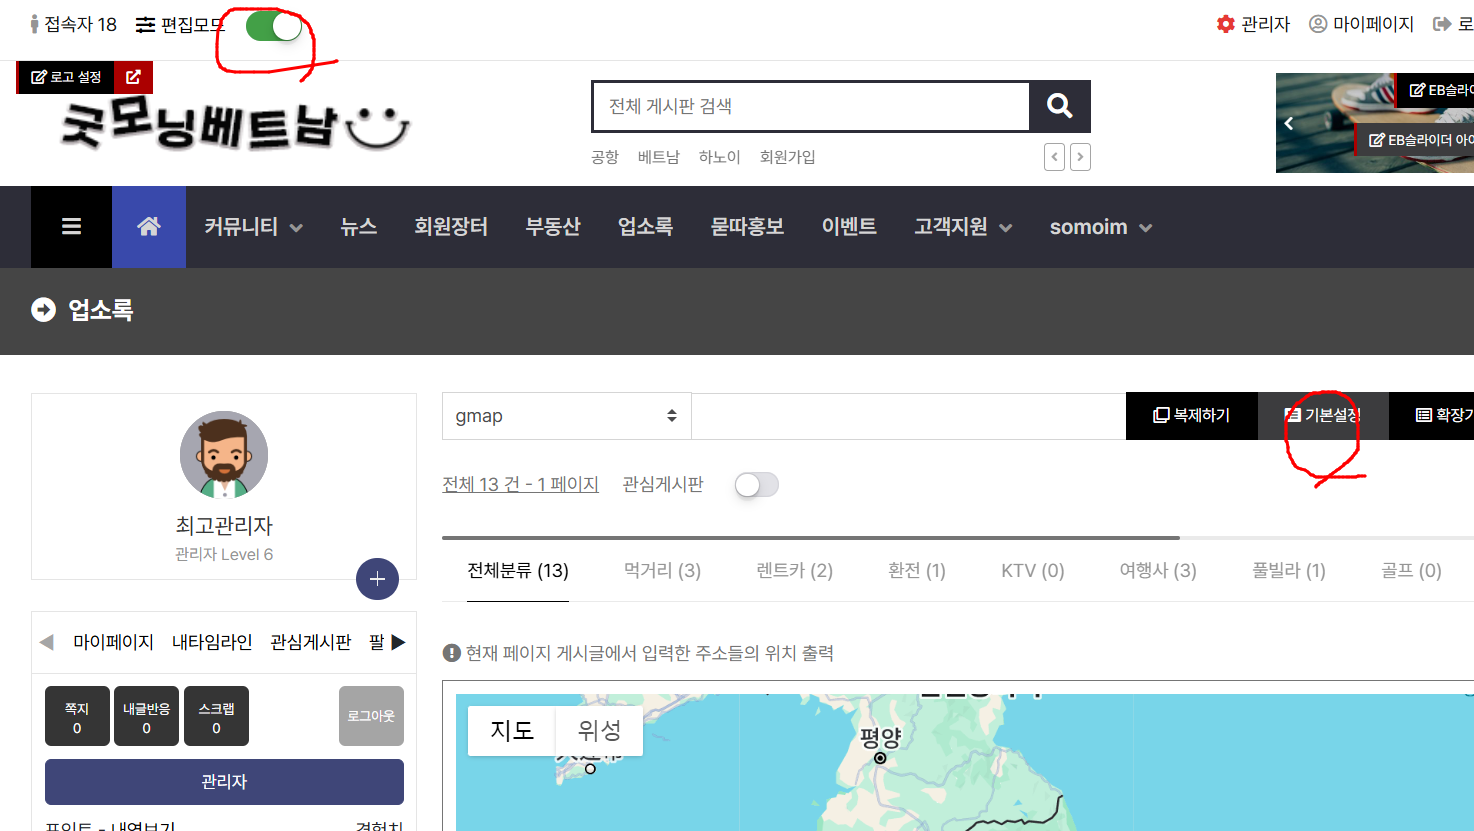Show next search keywords with right chevron
The image size is (1474, 831).
(1080, 157)
